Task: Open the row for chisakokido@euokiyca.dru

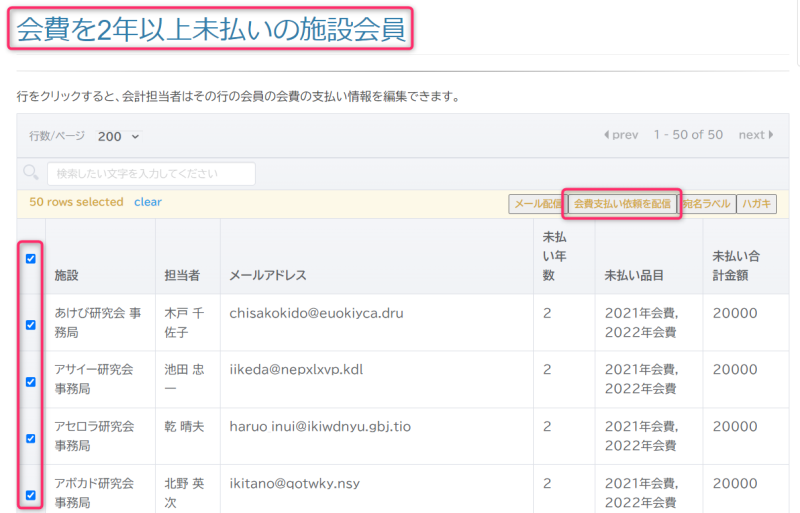Action: (x=316, y=313)
